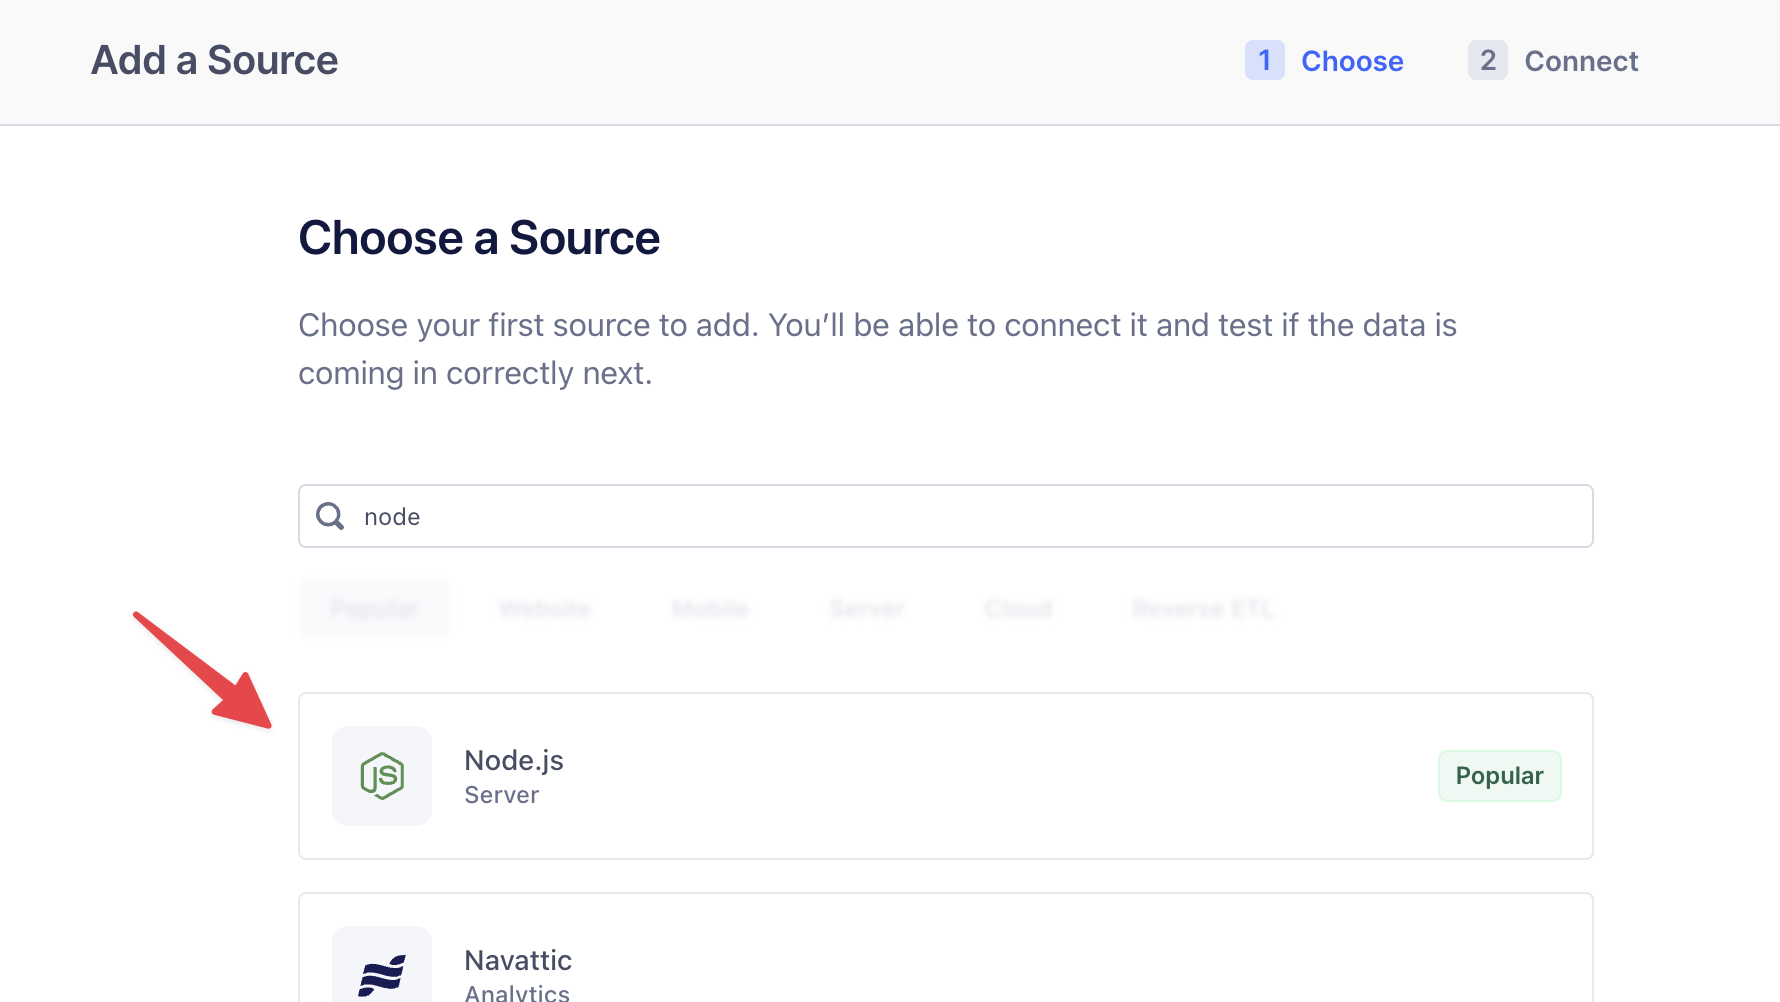Click the "Node.js" source name text
Screen dimensions: 1780x1002
(513, 760)
